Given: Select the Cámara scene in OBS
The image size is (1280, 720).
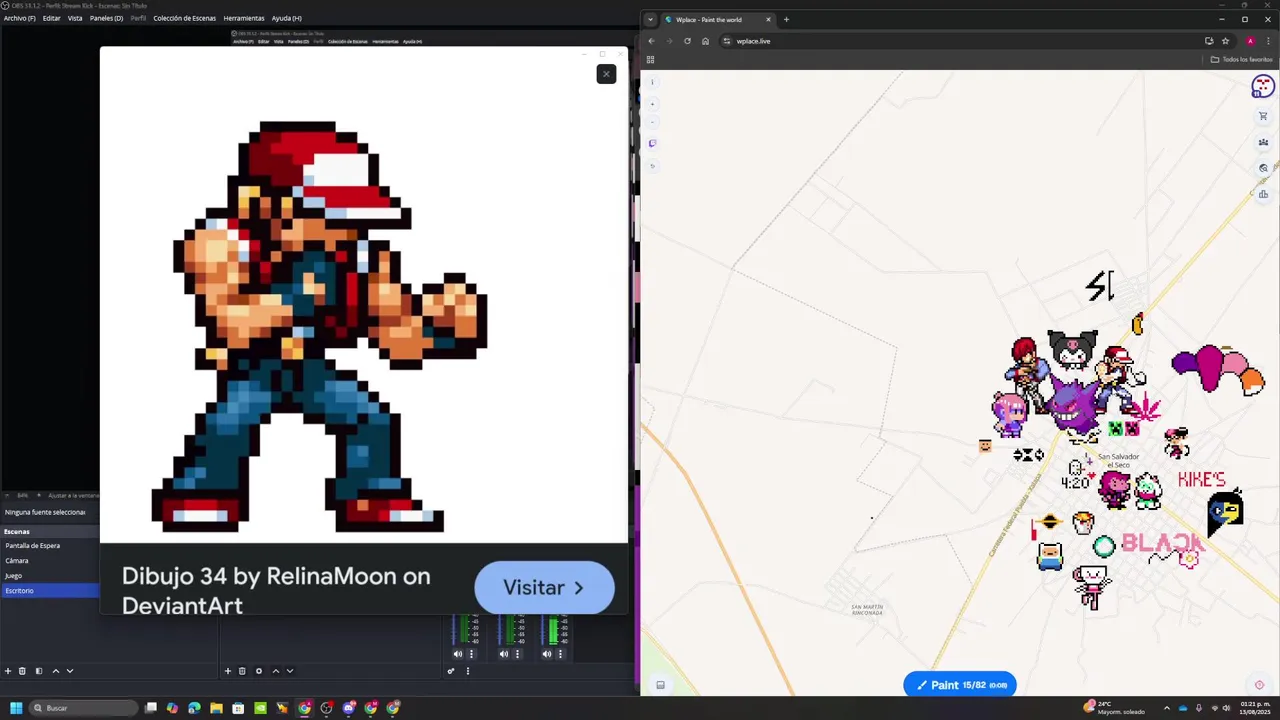Looking at the screenshot, I should tap(50, 561).
